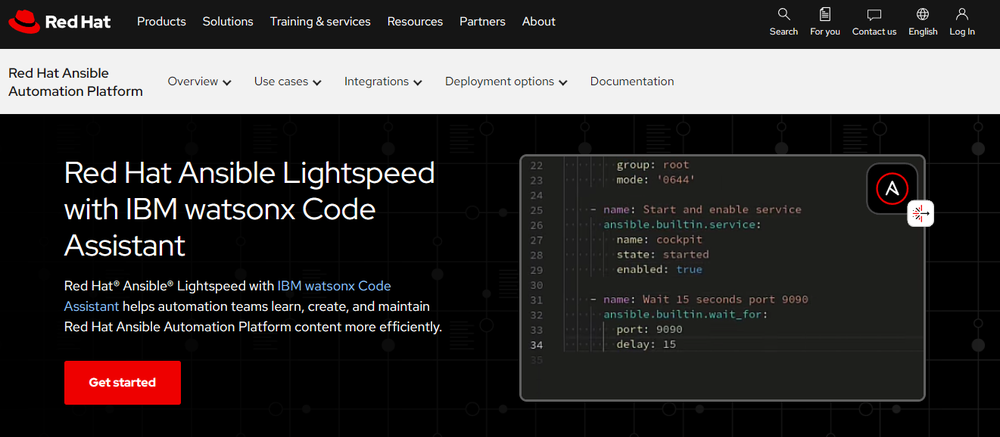Expand the Deployment options dropdown
1000x437 pixels.
pyautogui.click(x=506, y=82)
